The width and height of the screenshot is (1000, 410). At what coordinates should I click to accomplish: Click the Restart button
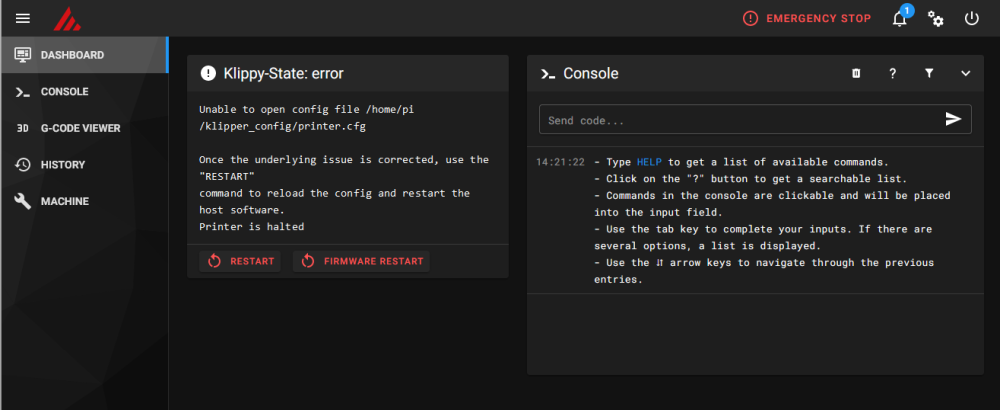240,261
